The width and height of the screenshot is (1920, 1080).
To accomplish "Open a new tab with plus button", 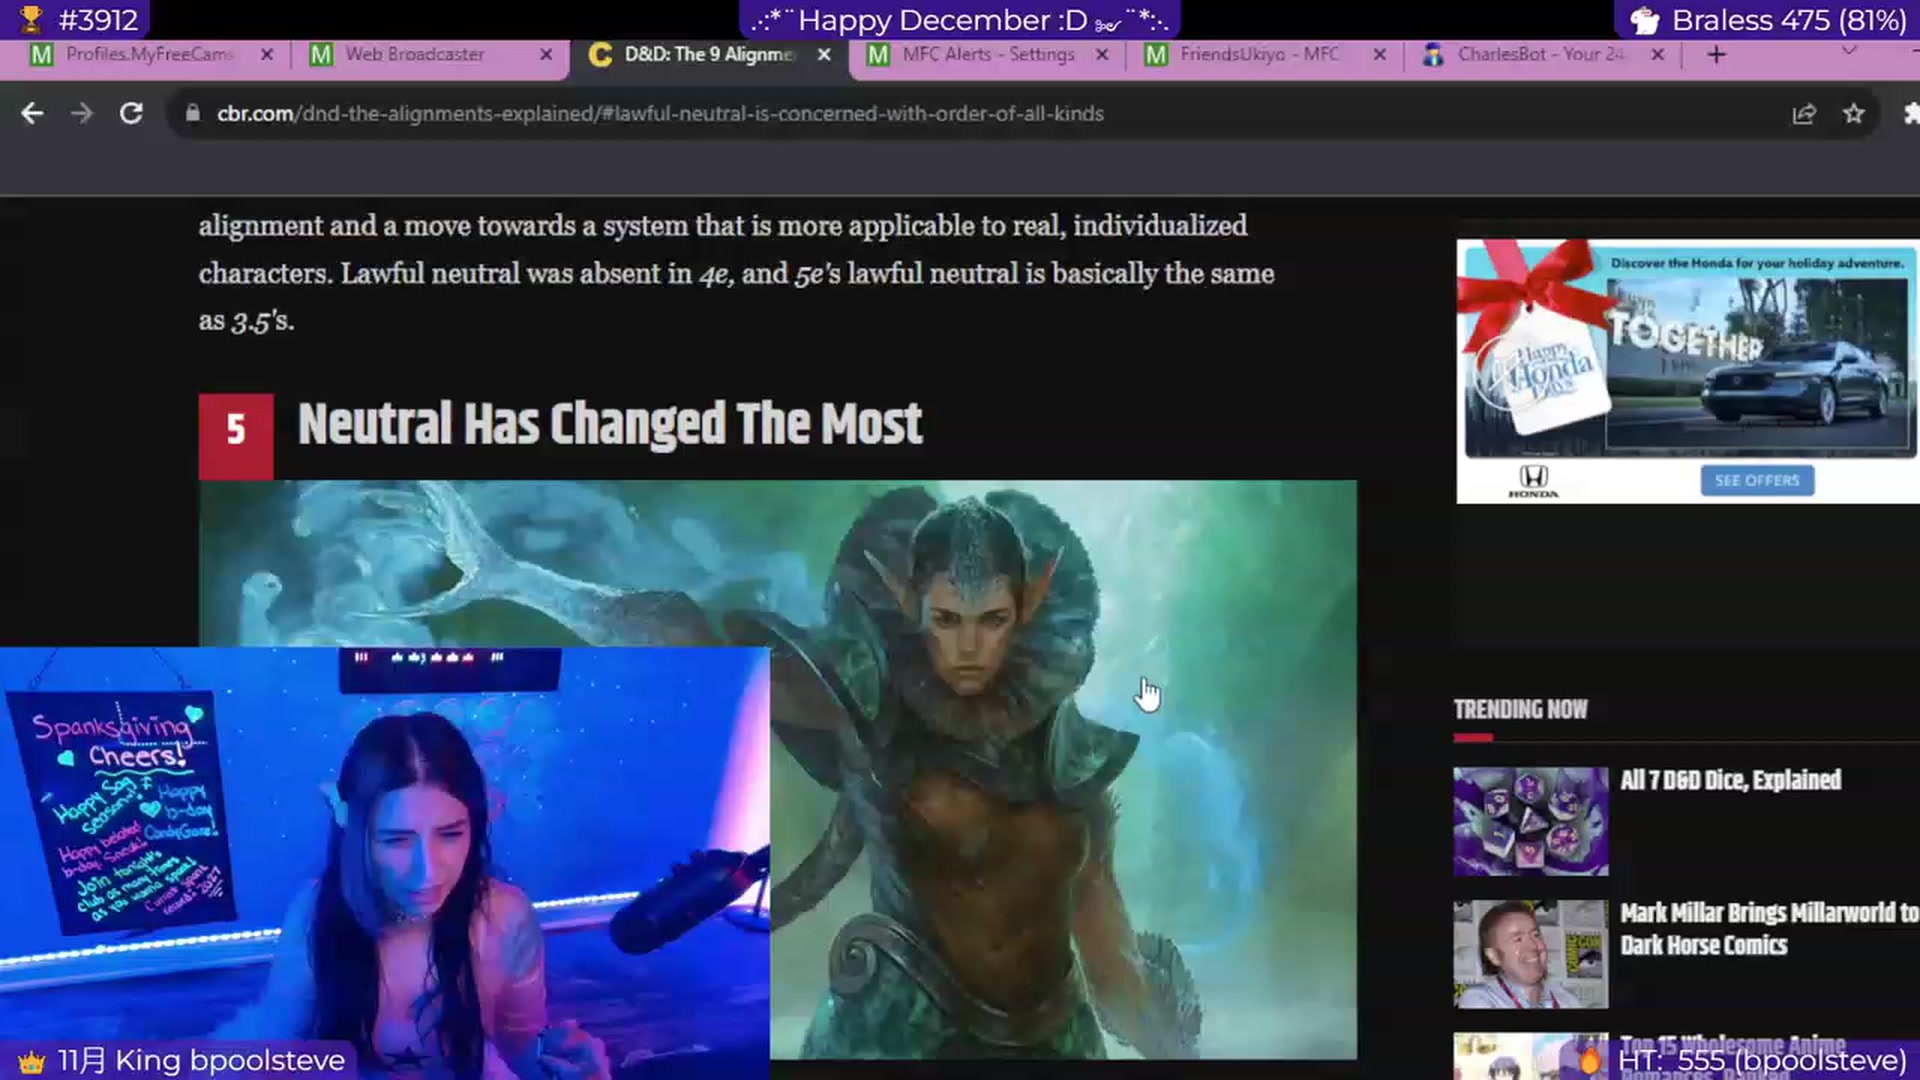I will [1717, 54].
